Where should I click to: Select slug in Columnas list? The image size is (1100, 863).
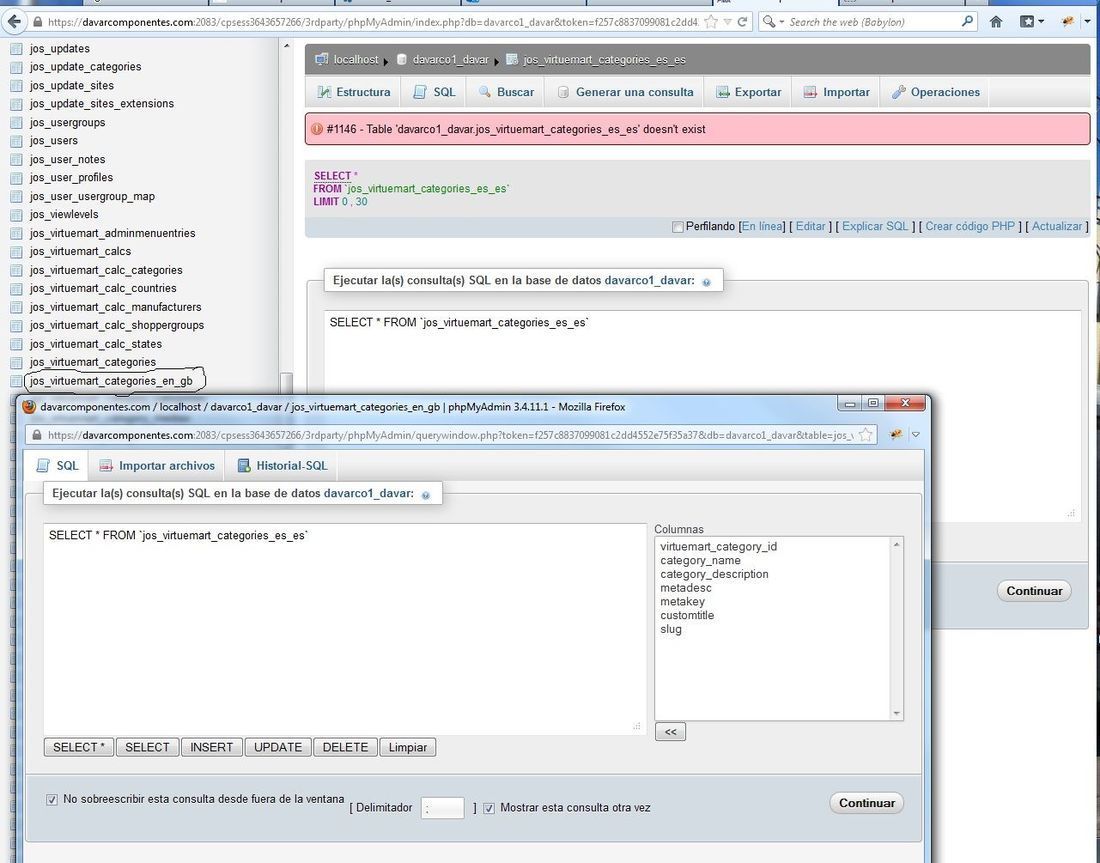coord(671,629)
